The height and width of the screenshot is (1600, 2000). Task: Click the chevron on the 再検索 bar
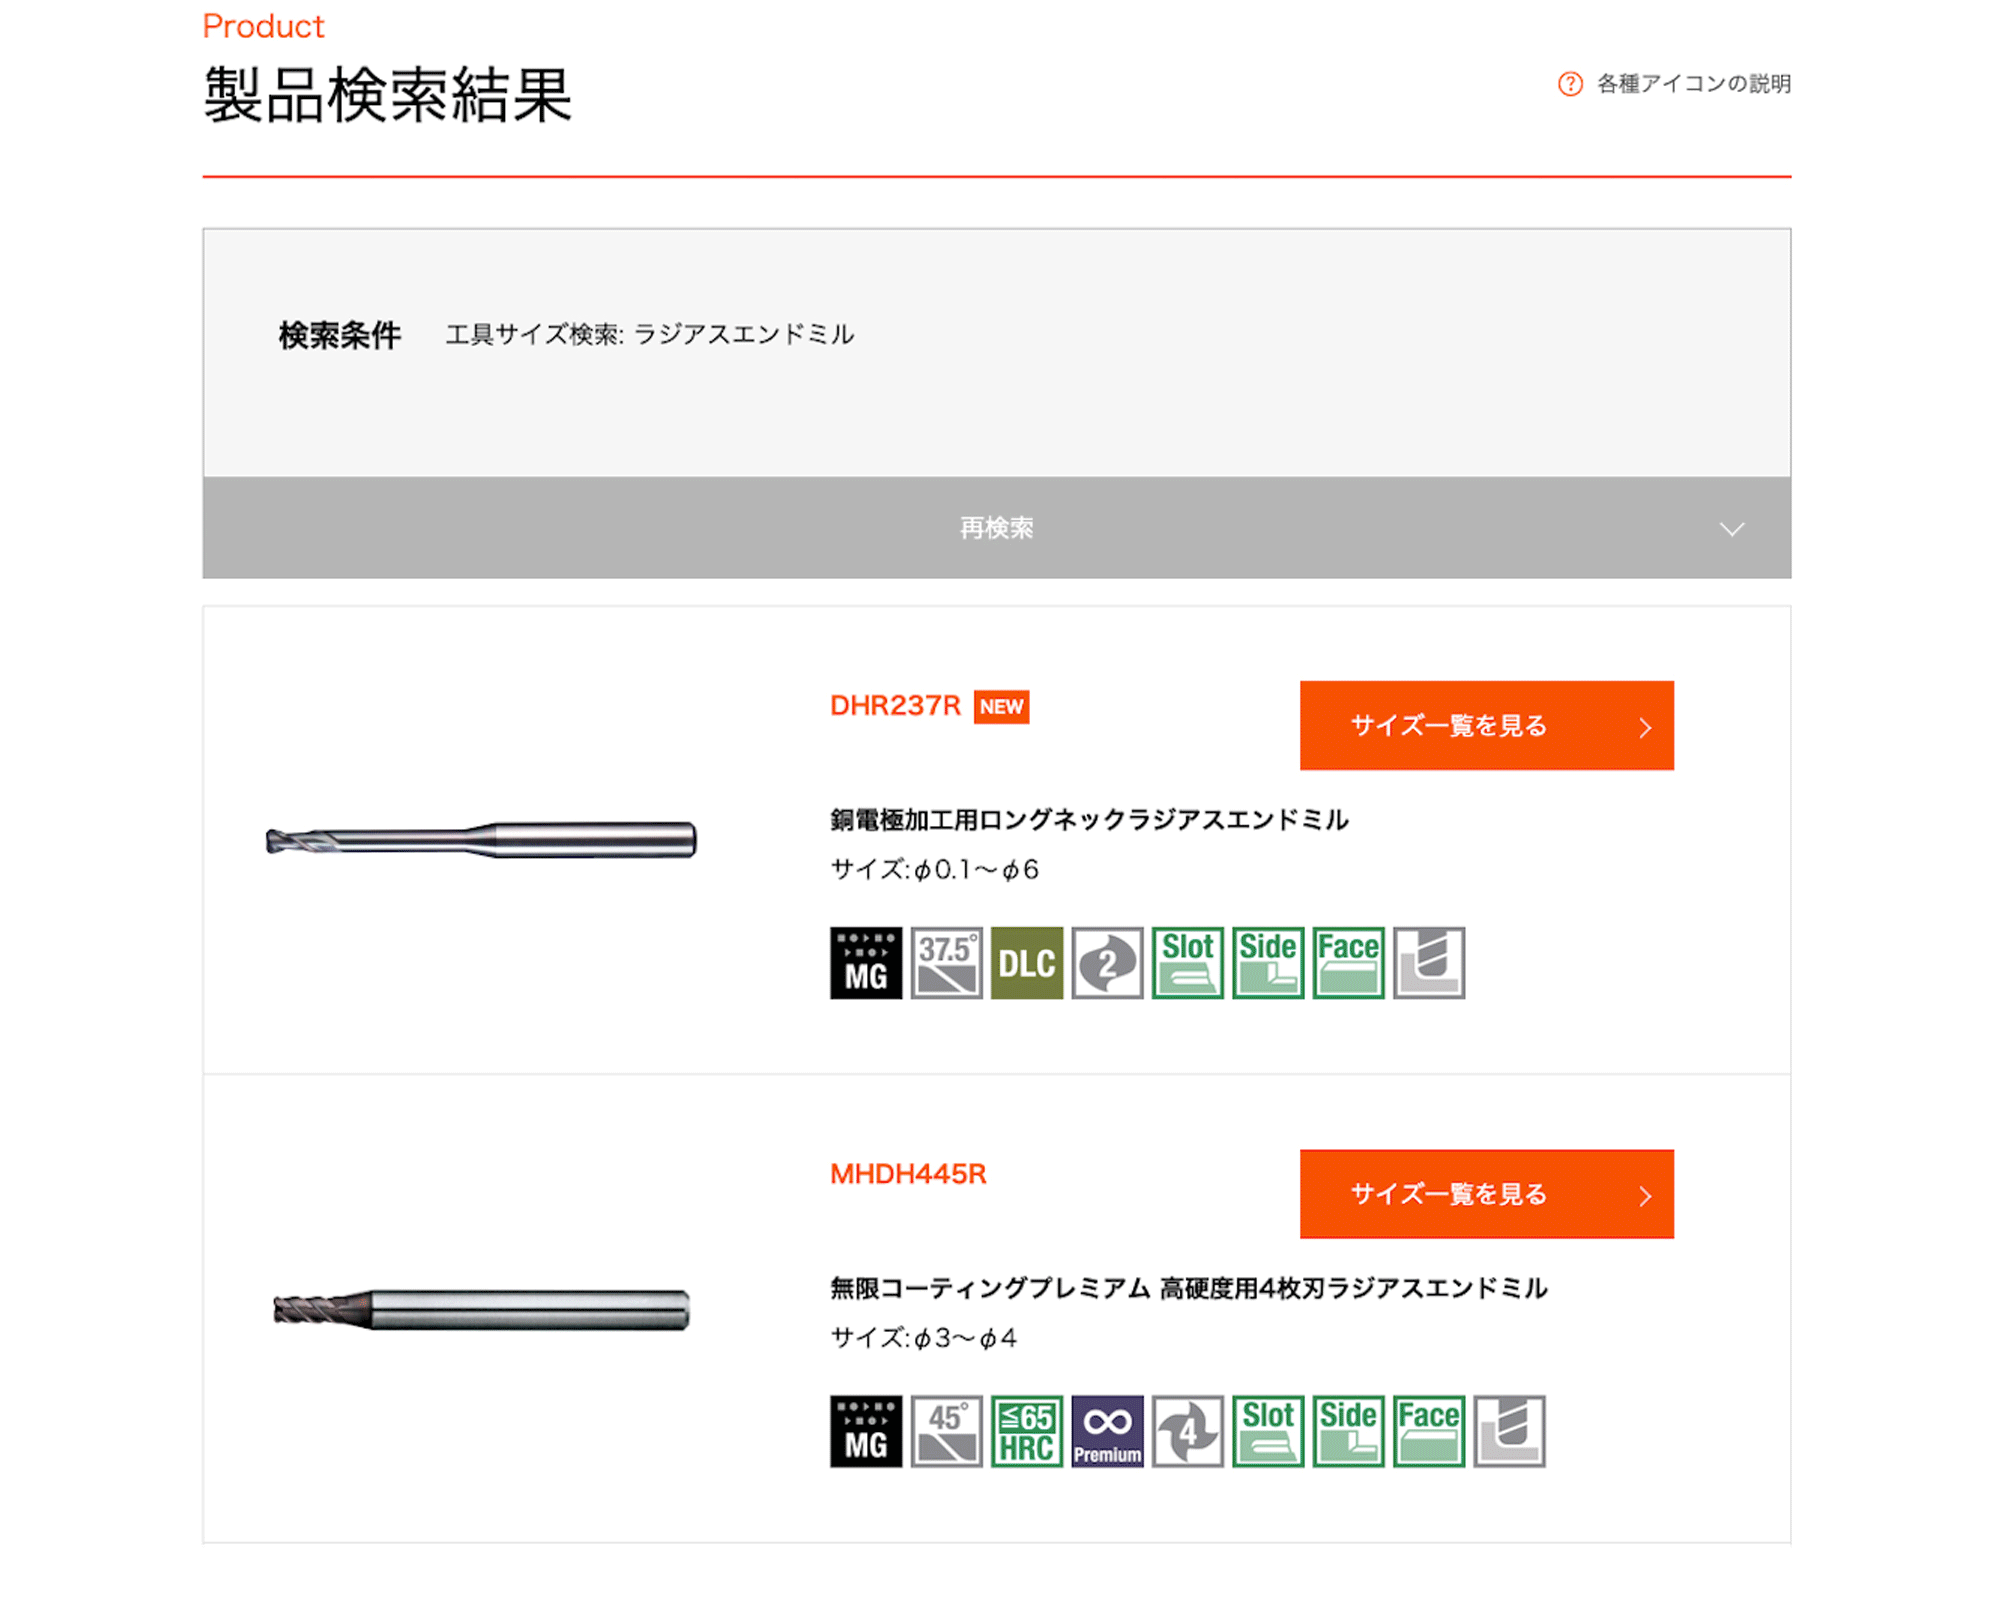pyautogui.click(x=1732, y=529)
